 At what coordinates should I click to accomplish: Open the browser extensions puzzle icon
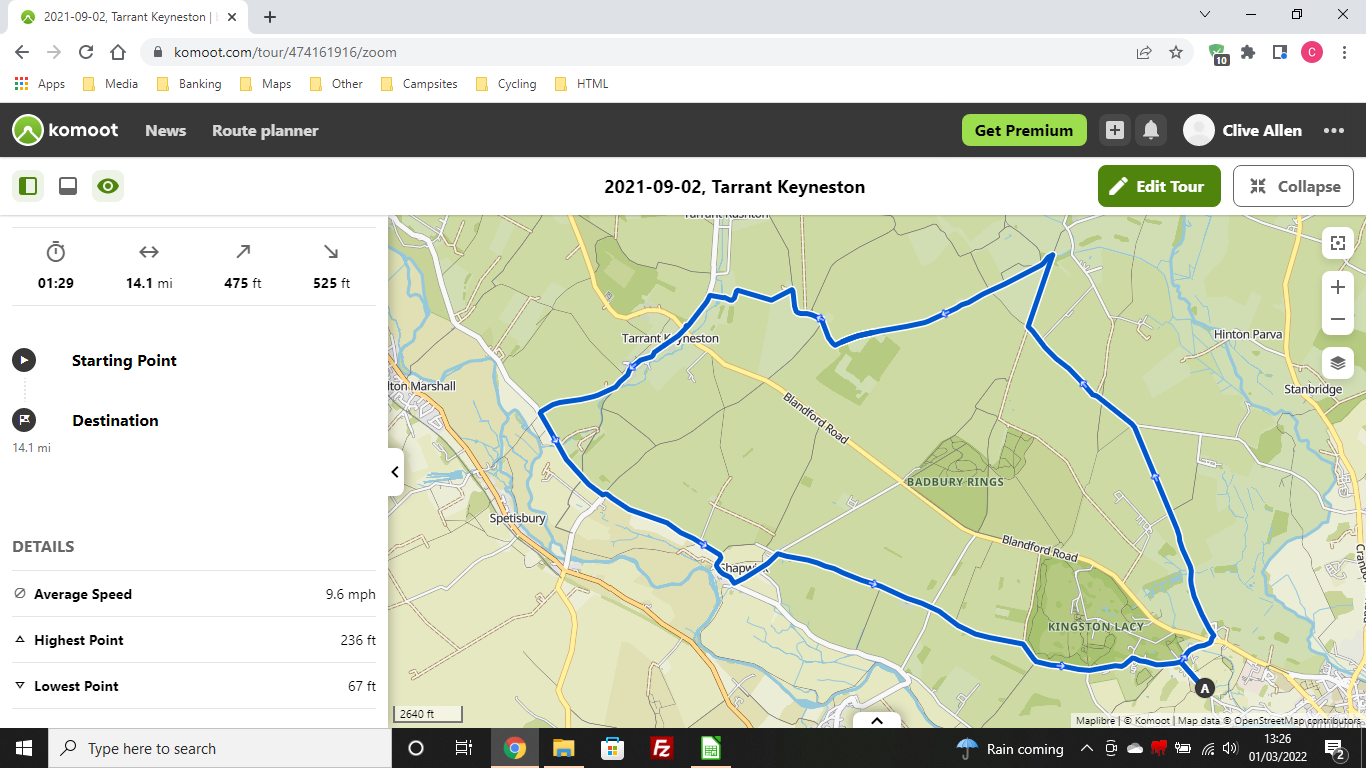(x=1248, y=52)
